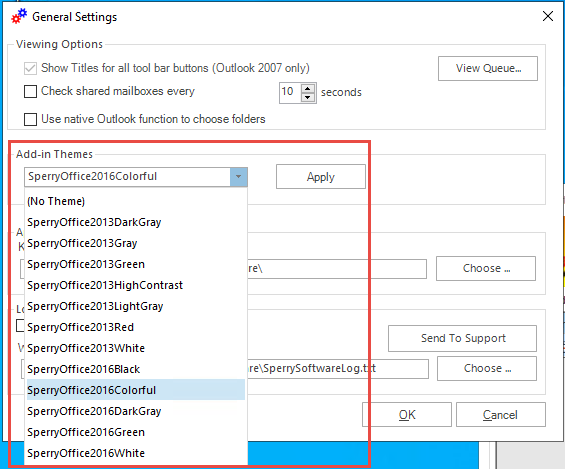The width and height of the screenshot is (565, 469).
Task: Enable Check shared mailboxes every checkbox
Action: 30,91
